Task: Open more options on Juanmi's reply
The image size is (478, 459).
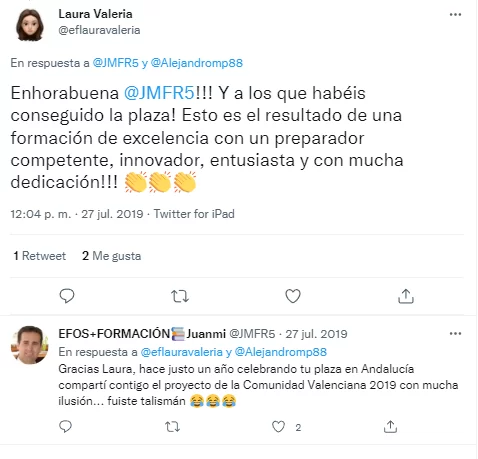Action: point(455,333)
